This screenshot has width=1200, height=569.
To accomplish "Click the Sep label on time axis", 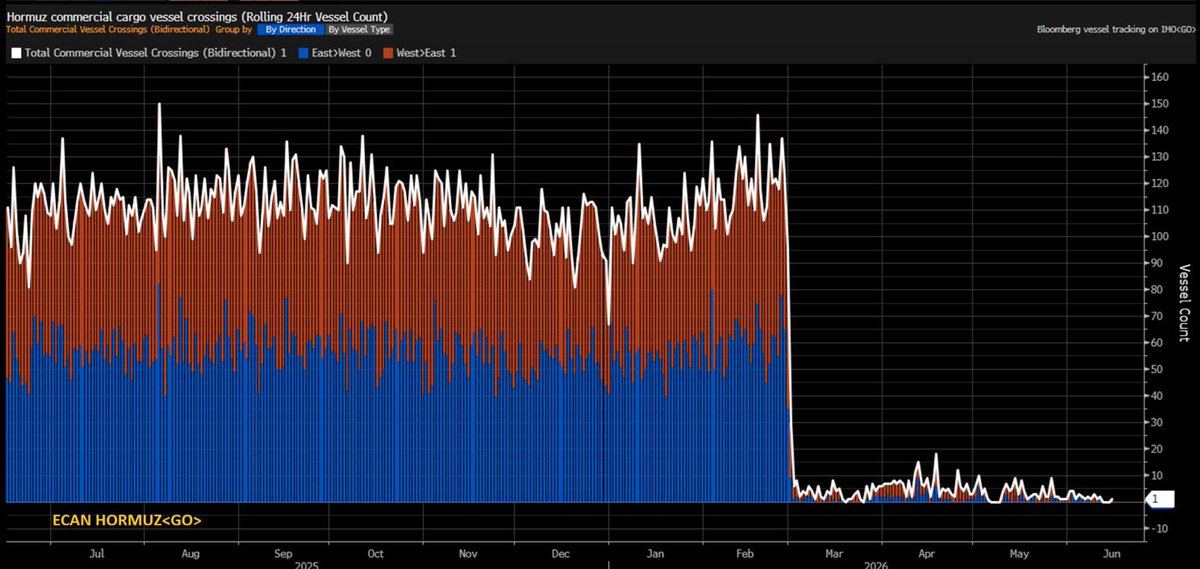I will coord(282,552).
